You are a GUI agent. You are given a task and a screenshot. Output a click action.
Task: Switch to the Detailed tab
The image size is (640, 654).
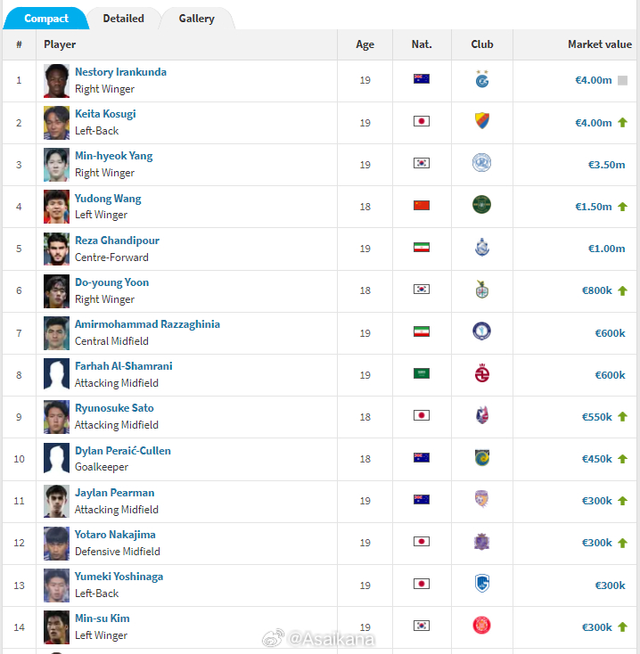coord(123,18)
